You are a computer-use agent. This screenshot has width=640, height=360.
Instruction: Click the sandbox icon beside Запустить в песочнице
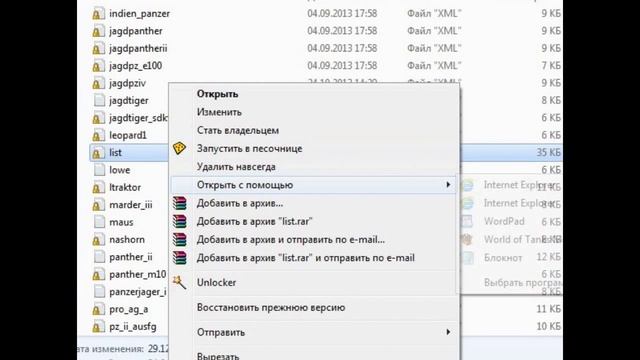coord(180,148)
